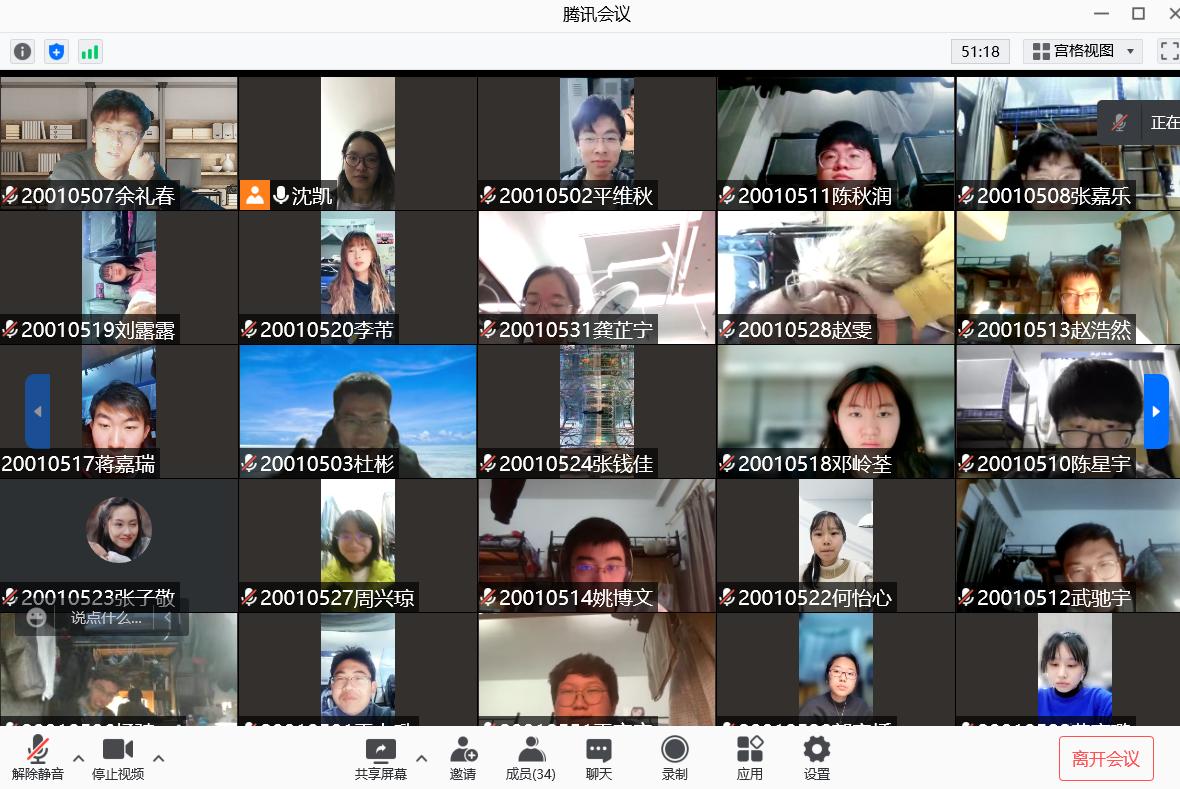Expand audio options arrow beside 解除静音
Screen dimensions: 1180x789
pyautogui.click(x=79, y=758)
